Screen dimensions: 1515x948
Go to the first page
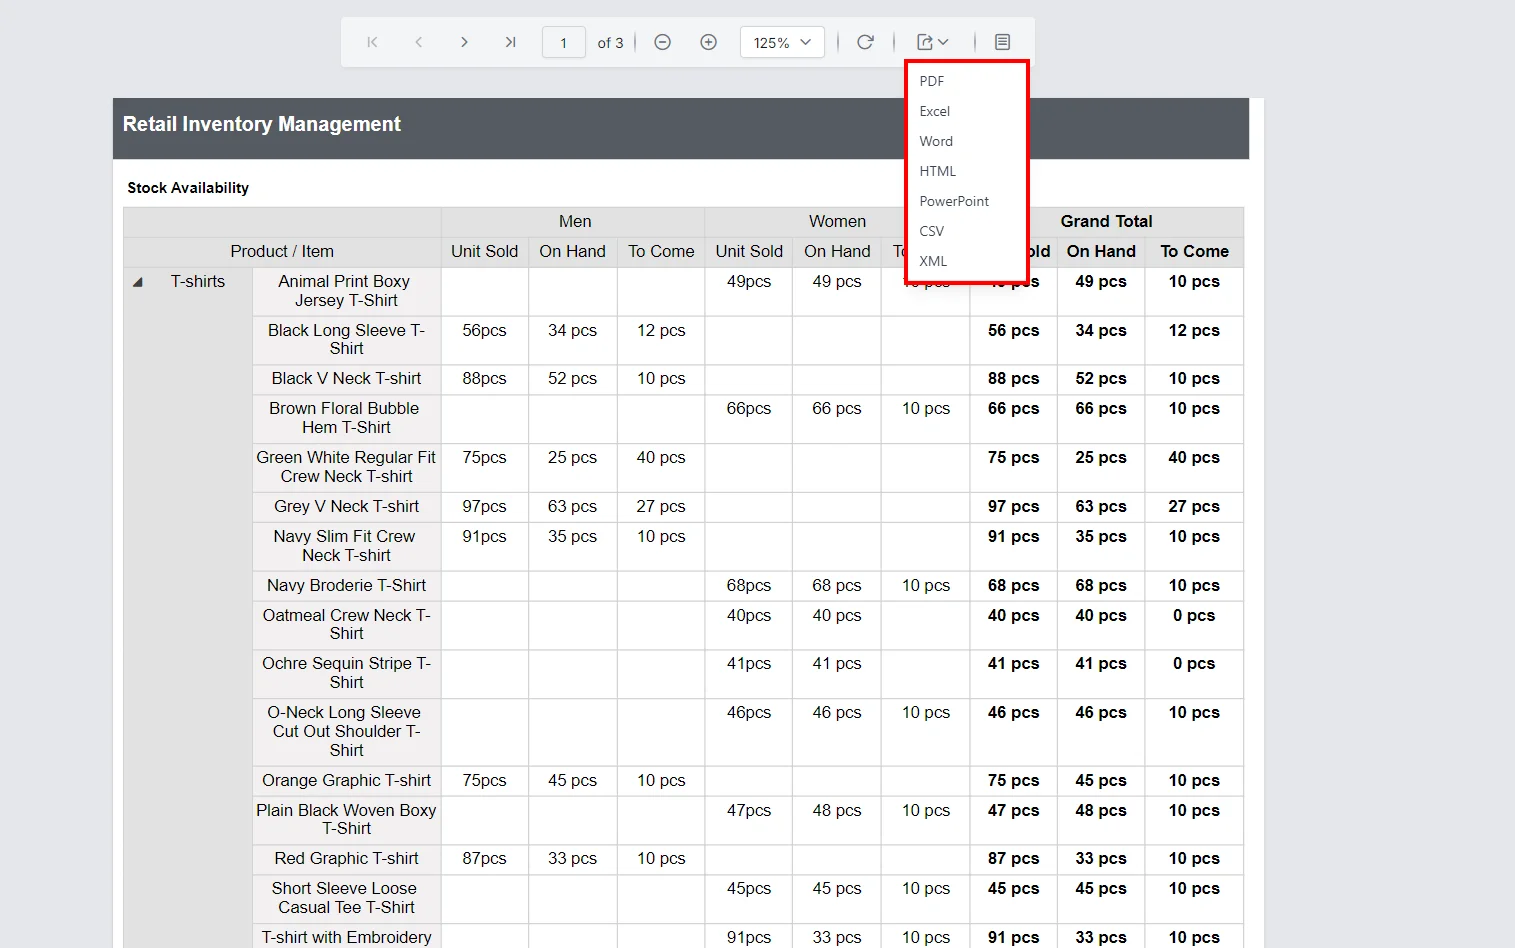point(372,42)
